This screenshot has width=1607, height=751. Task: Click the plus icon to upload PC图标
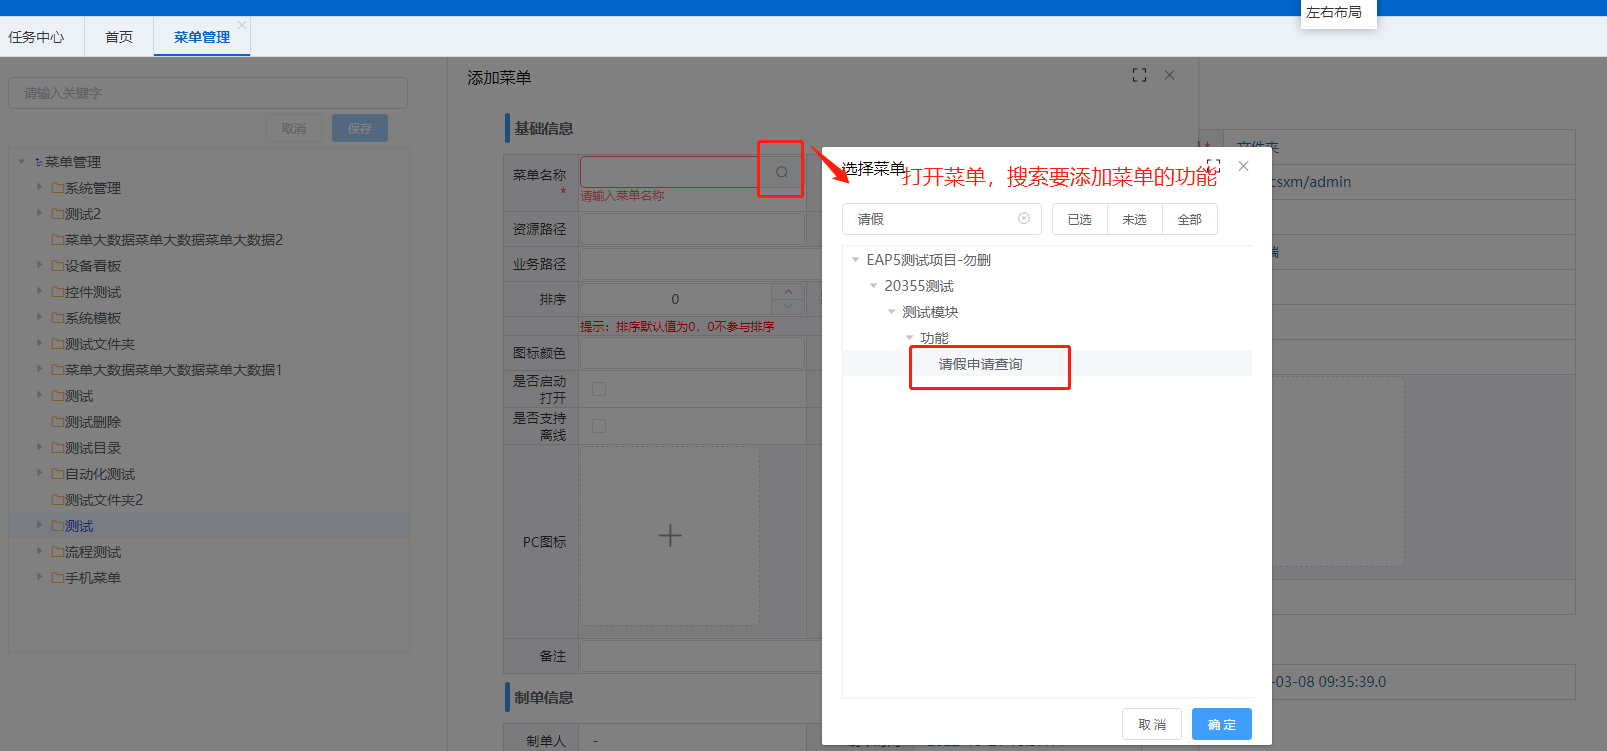670,536
